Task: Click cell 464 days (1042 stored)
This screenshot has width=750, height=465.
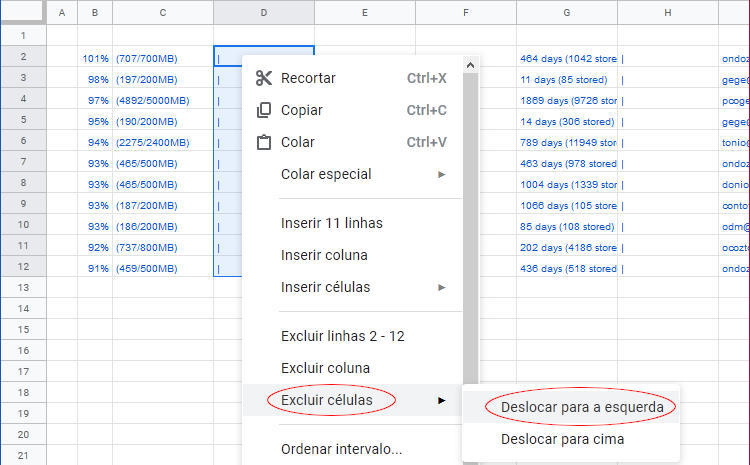Action: click(x=567, y=58)
